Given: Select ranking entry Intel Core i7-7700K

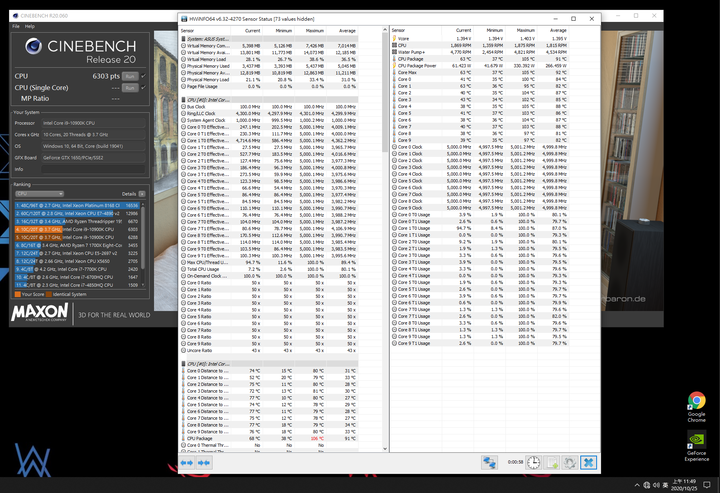Looking at the screenshot, I should 77,269.
